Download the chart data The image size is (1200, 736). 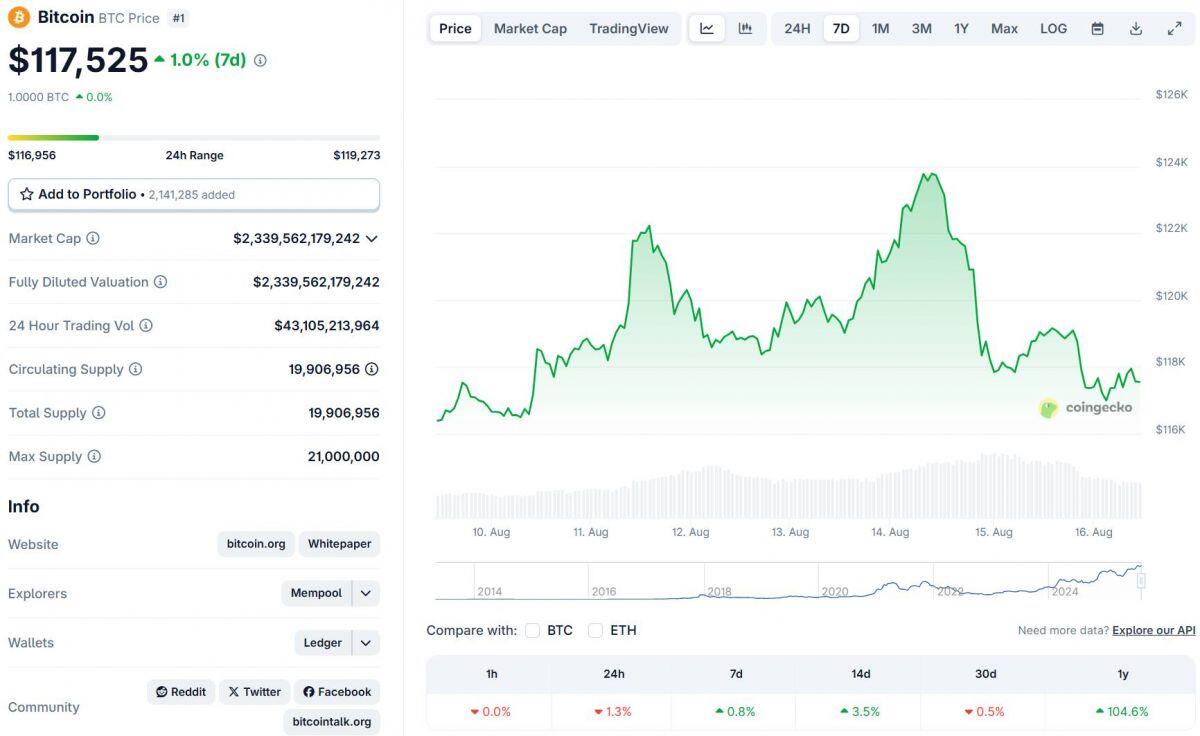[1135, 28]
